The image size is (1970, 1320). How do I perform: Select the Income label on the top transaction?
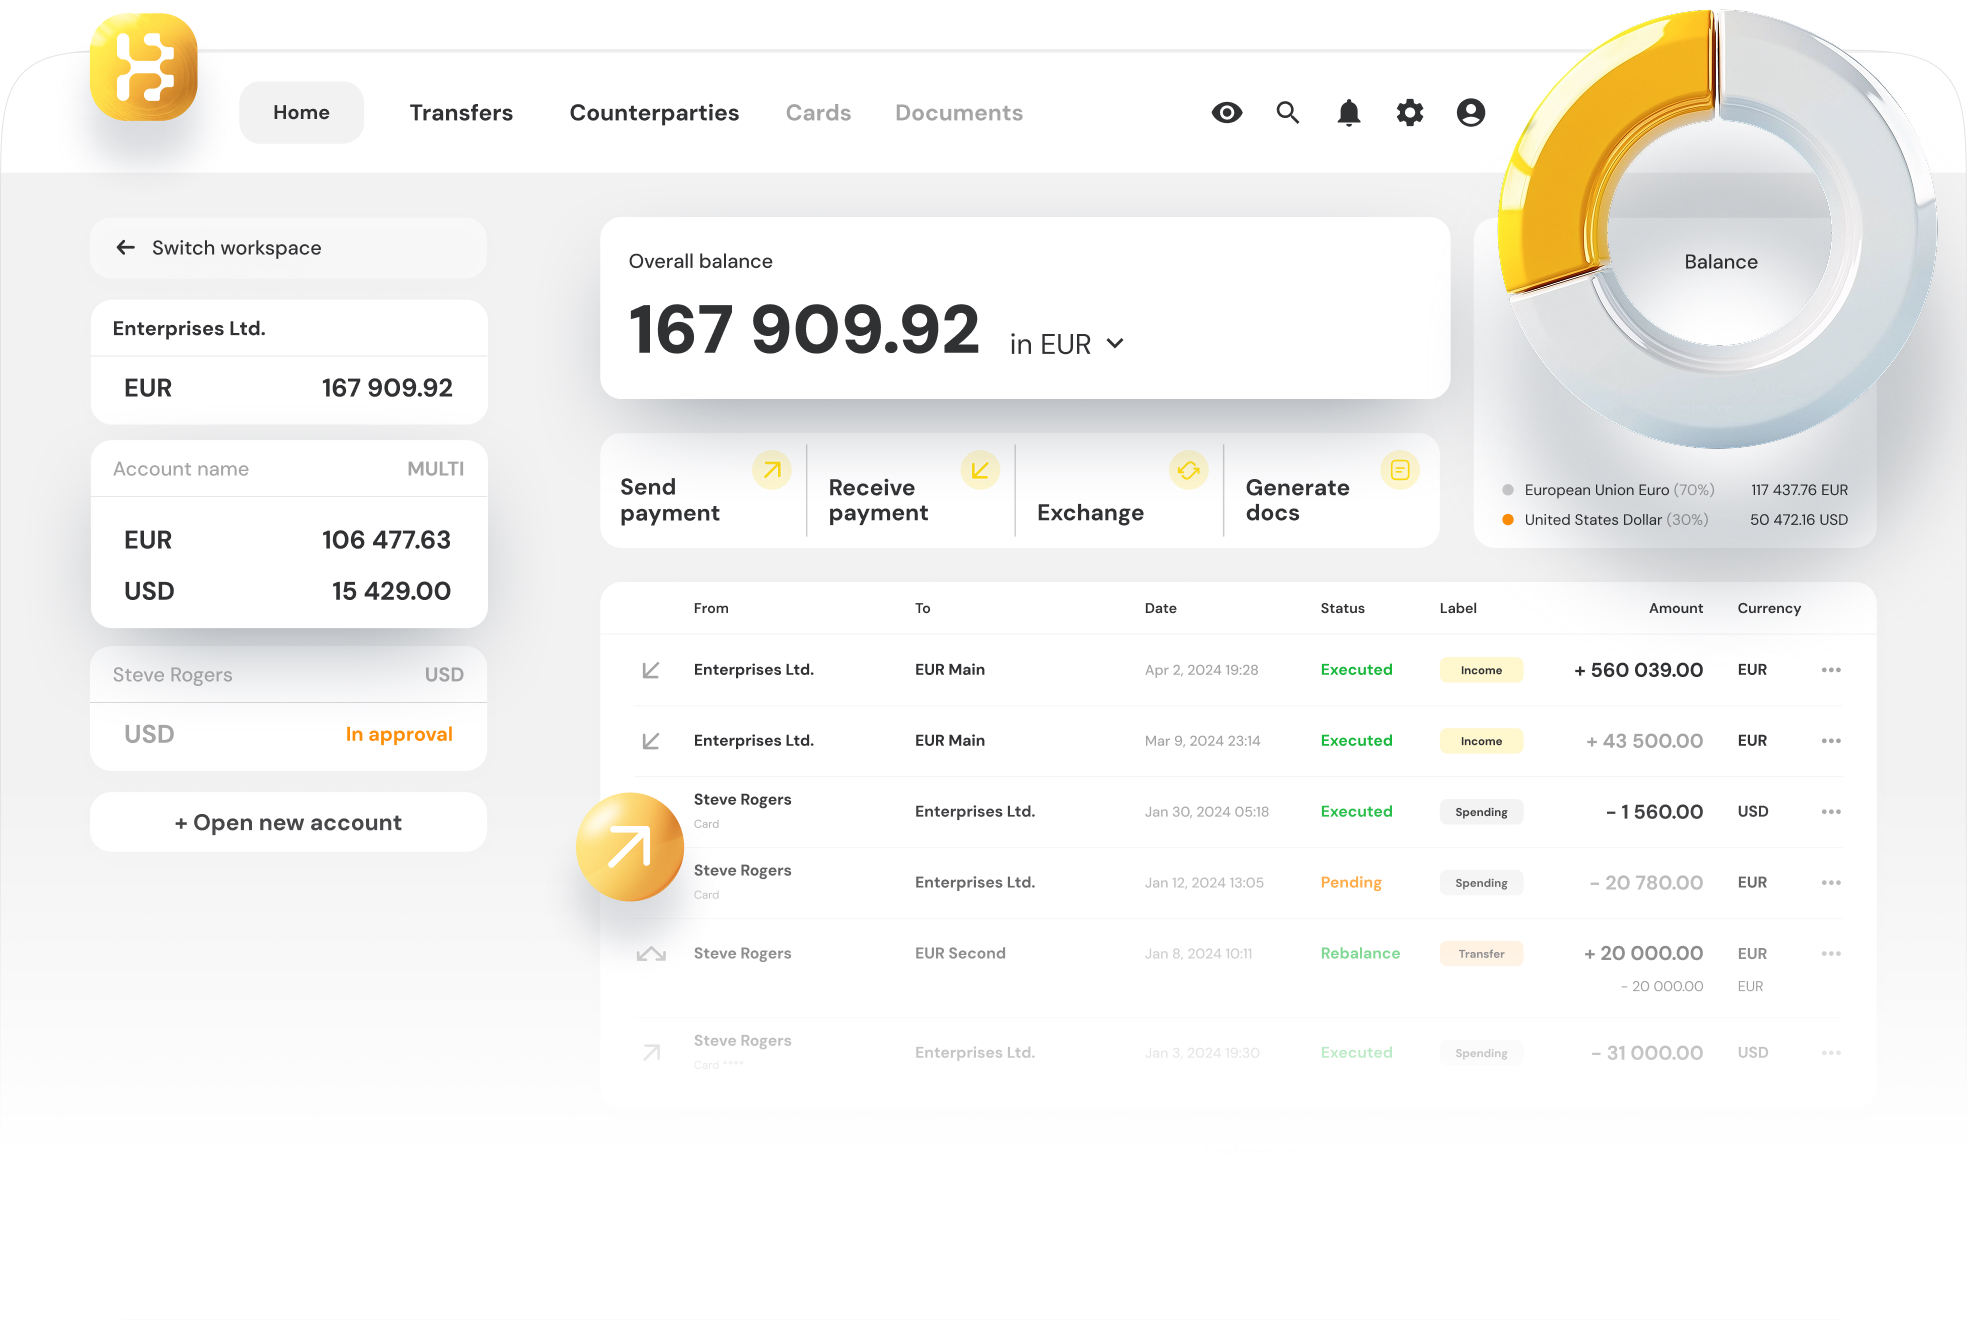pos(1481,670)
